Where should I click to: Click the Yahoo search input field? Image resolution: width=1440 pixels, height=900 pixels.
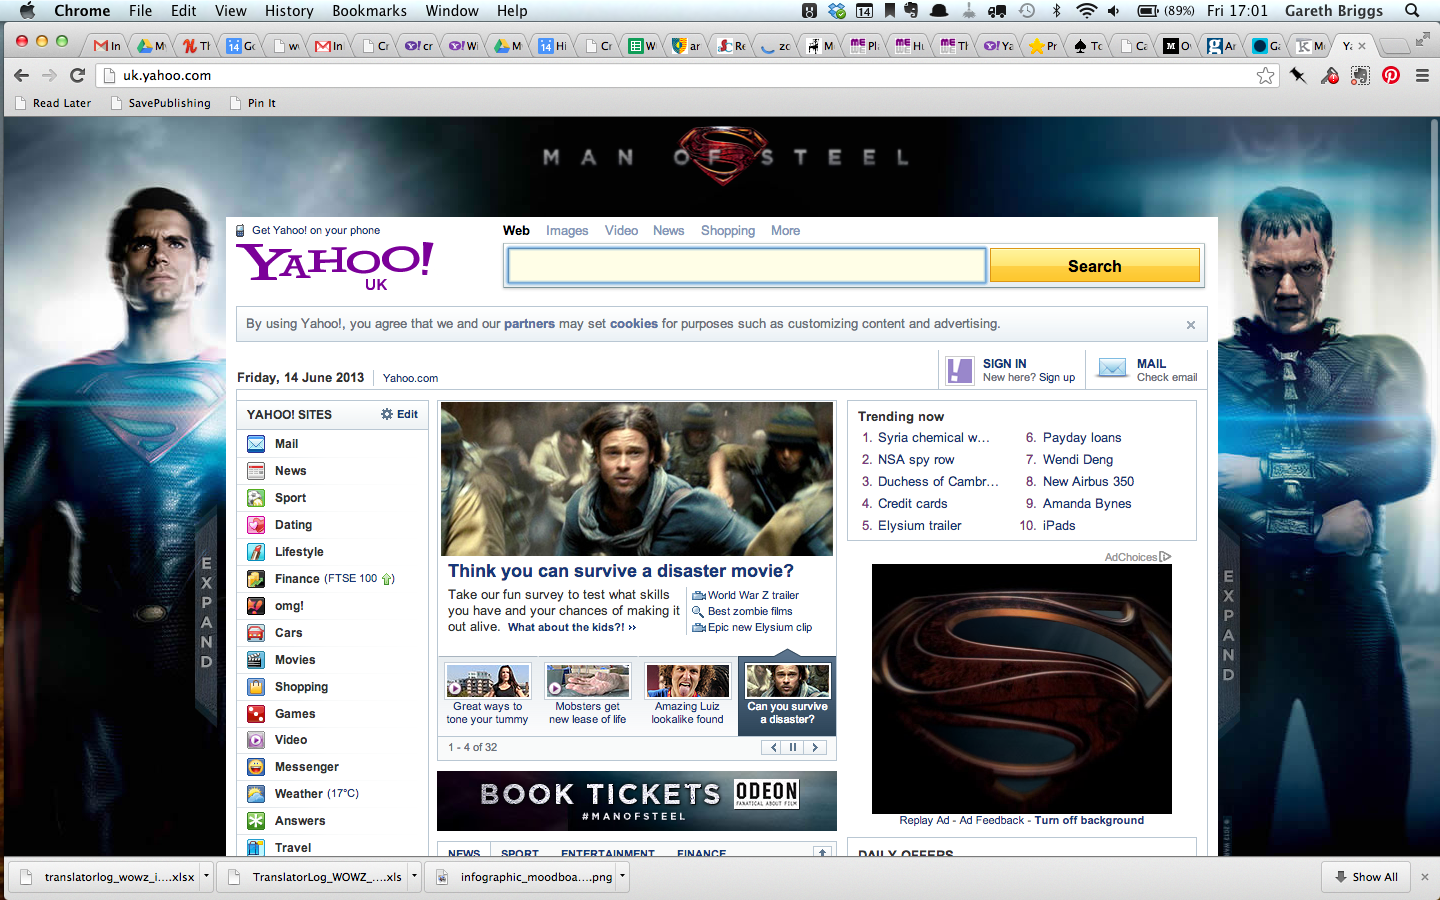coord(747,266)
